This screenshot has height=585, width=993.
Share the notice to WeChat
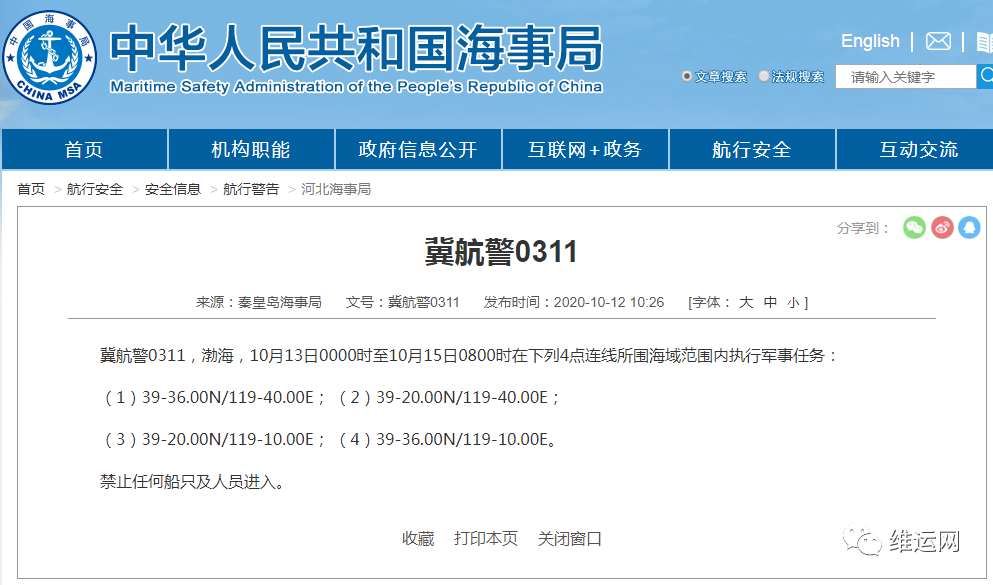point(913,228)
